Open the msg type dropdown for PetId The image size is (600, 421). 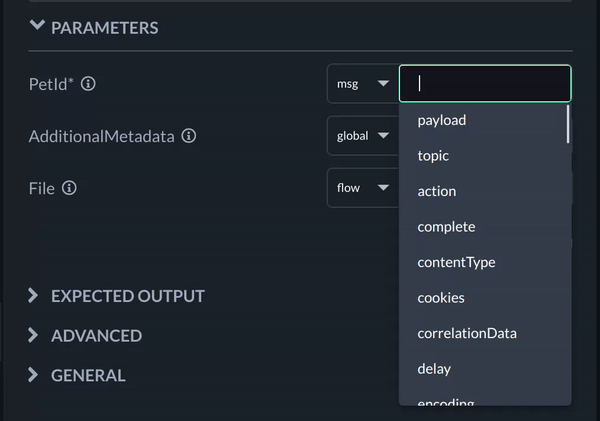[x=362, y=84]
